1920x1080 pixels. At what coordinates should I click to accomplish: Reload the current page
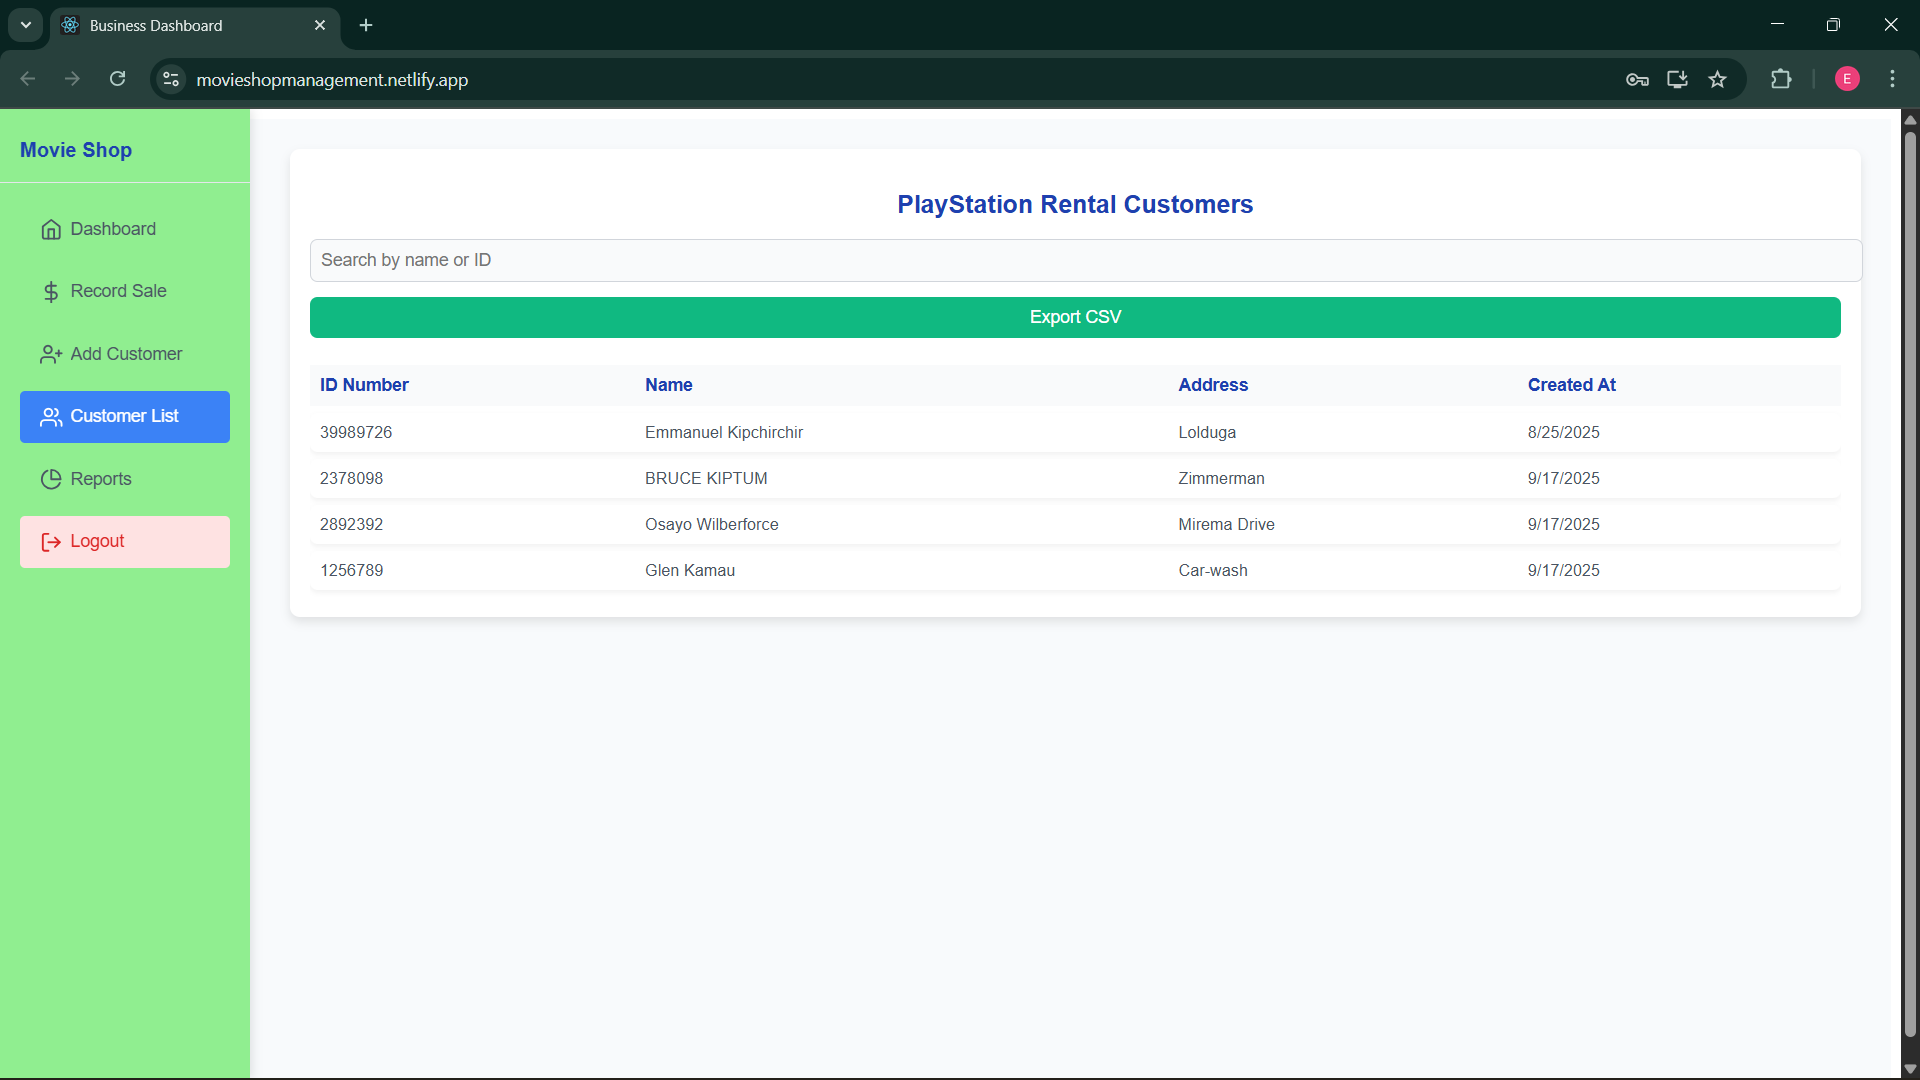[x=117, y=79]
